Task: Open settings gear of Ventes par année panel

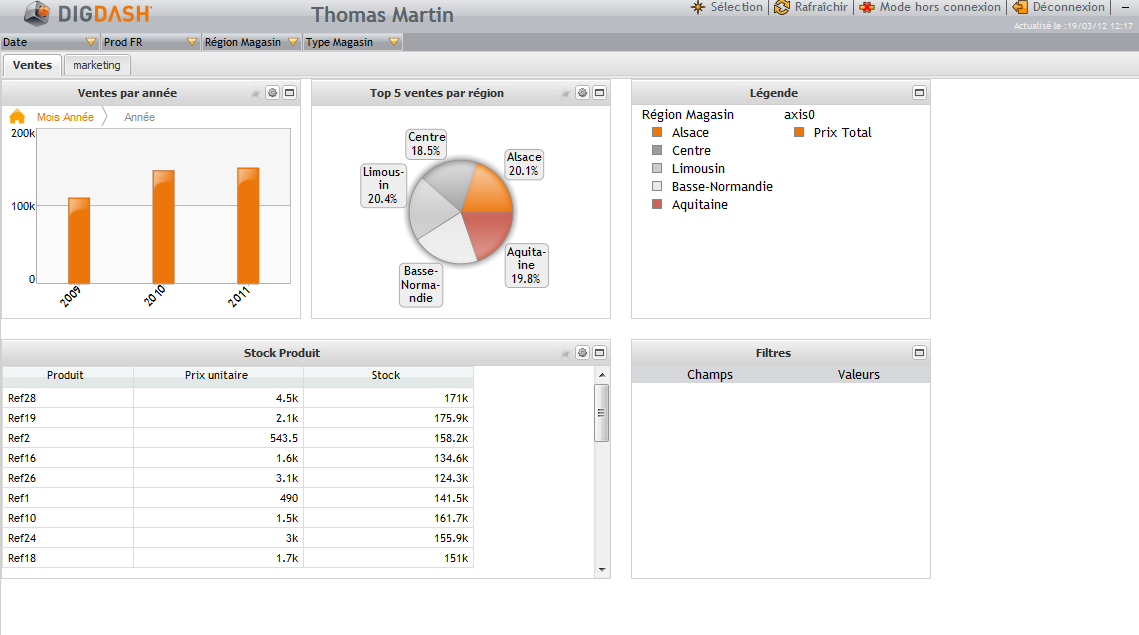Action: [x=272, y=93]
